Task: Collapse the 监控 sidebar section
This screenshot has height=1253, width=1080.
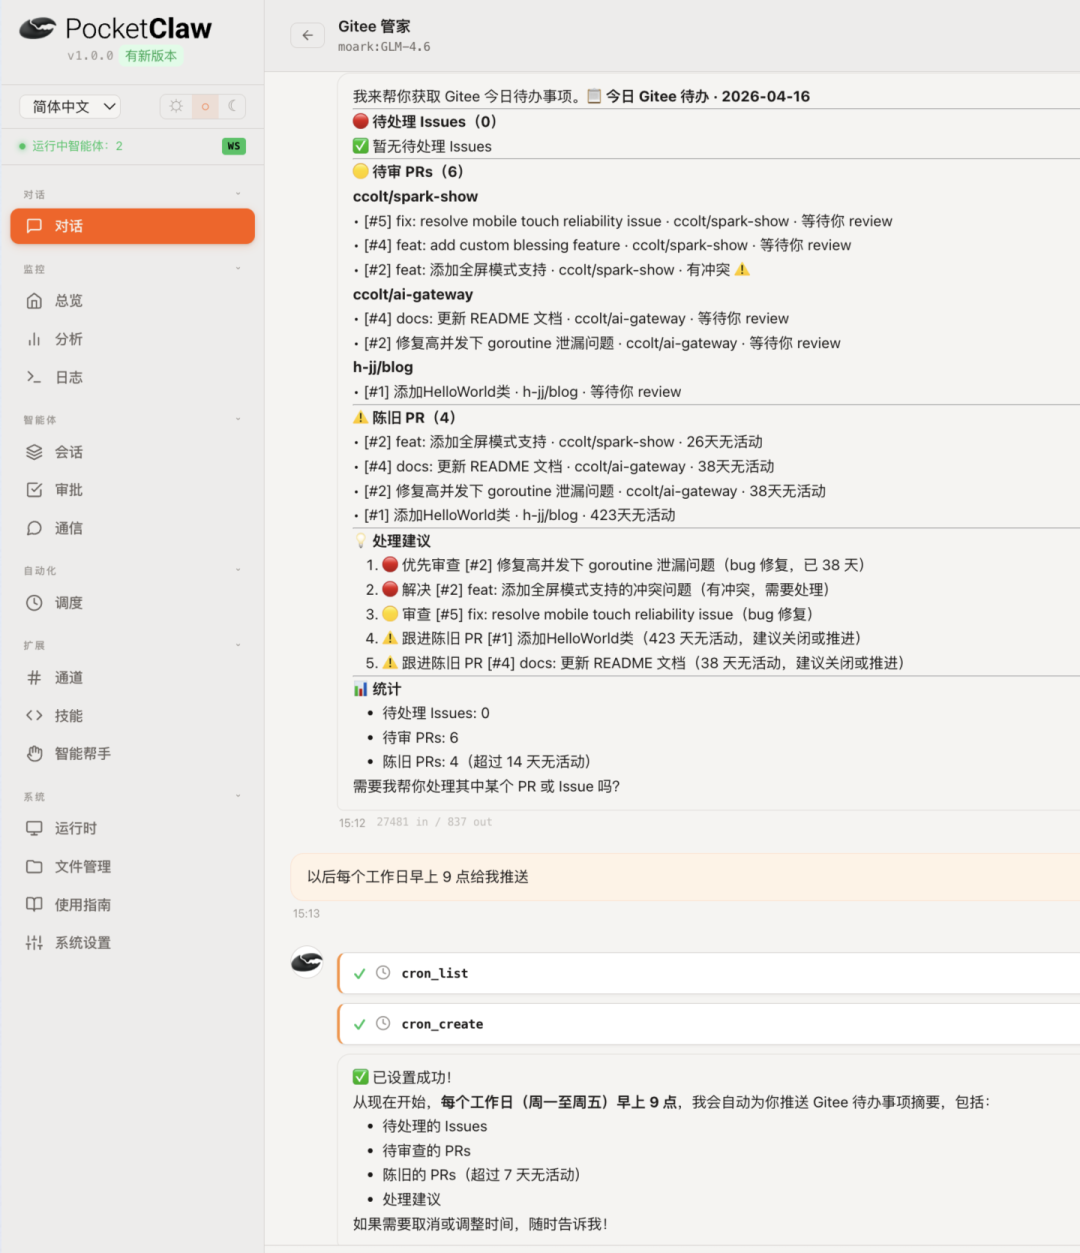Action: tap(238, 269)
